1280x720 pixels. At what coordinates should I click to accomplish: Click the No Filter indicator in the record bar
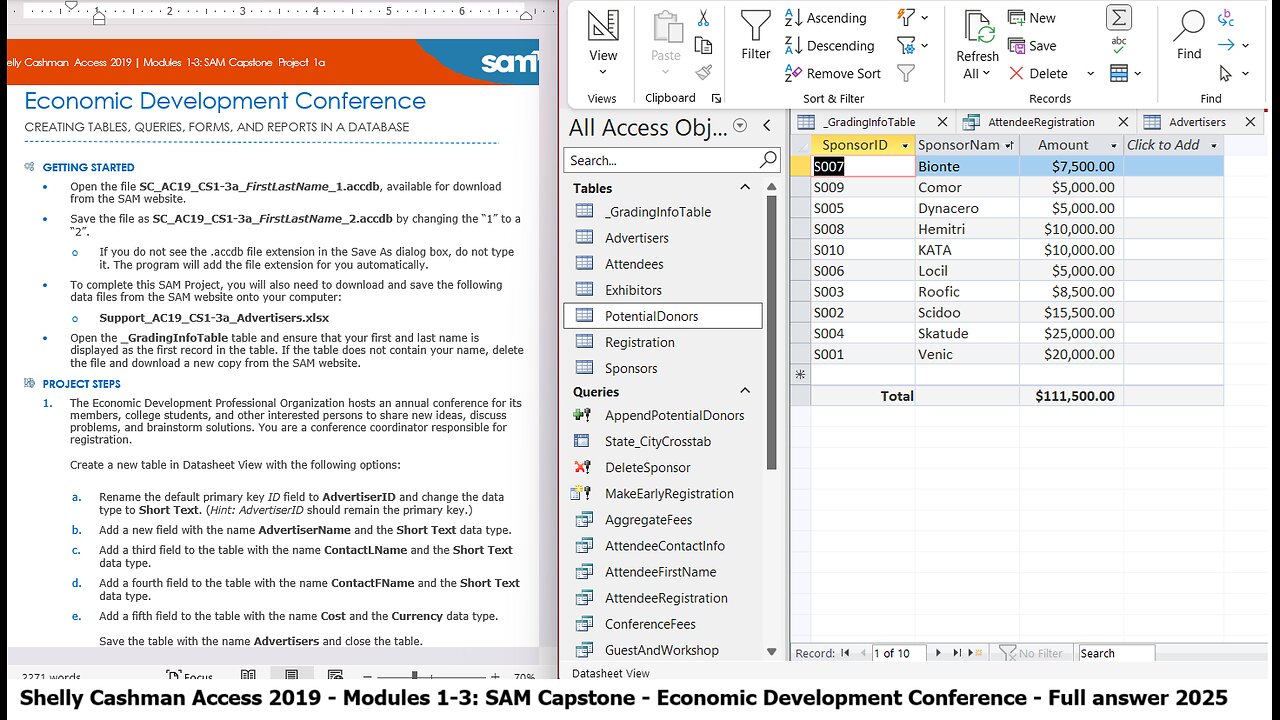tap(1031, 653)
